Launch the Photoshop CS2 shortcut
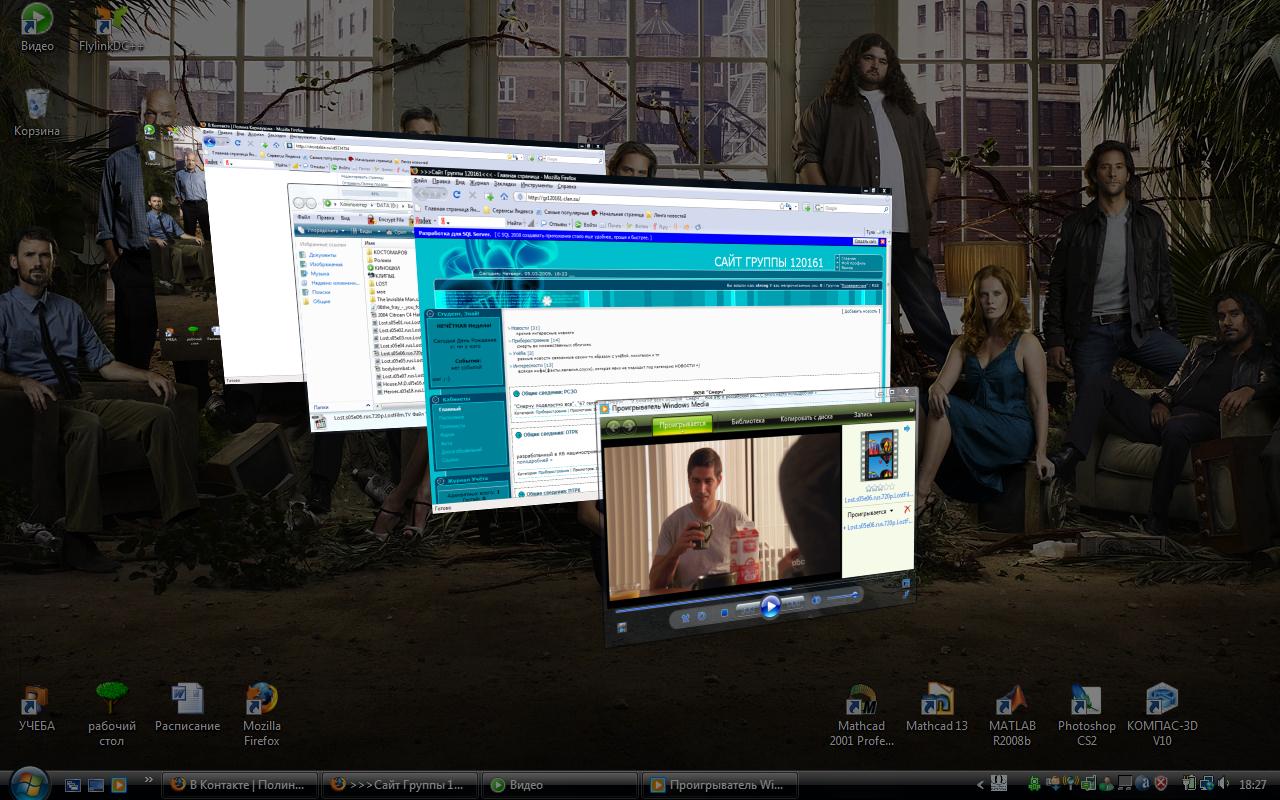 click(1086, 715)
